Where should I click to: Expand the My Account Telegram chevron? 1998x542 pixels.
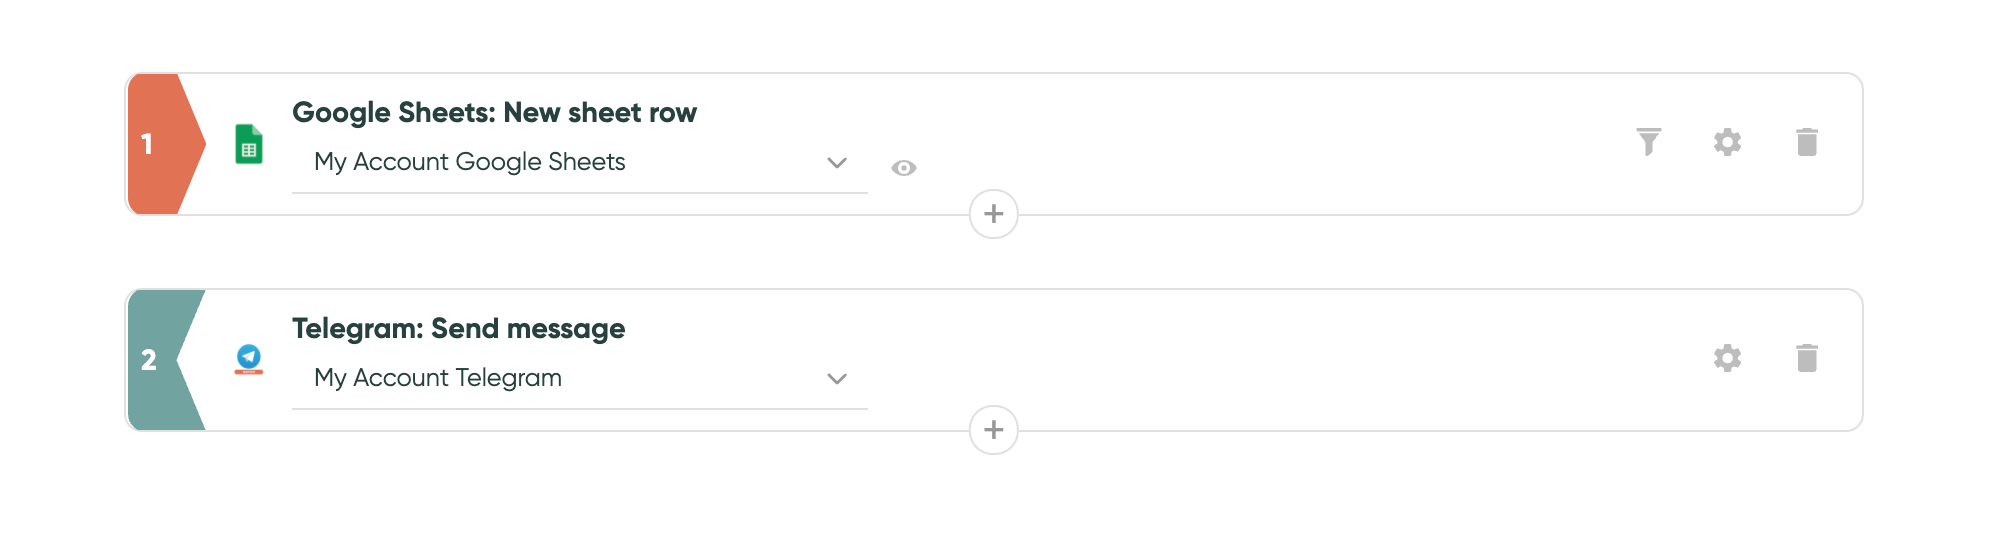point(837,379)
